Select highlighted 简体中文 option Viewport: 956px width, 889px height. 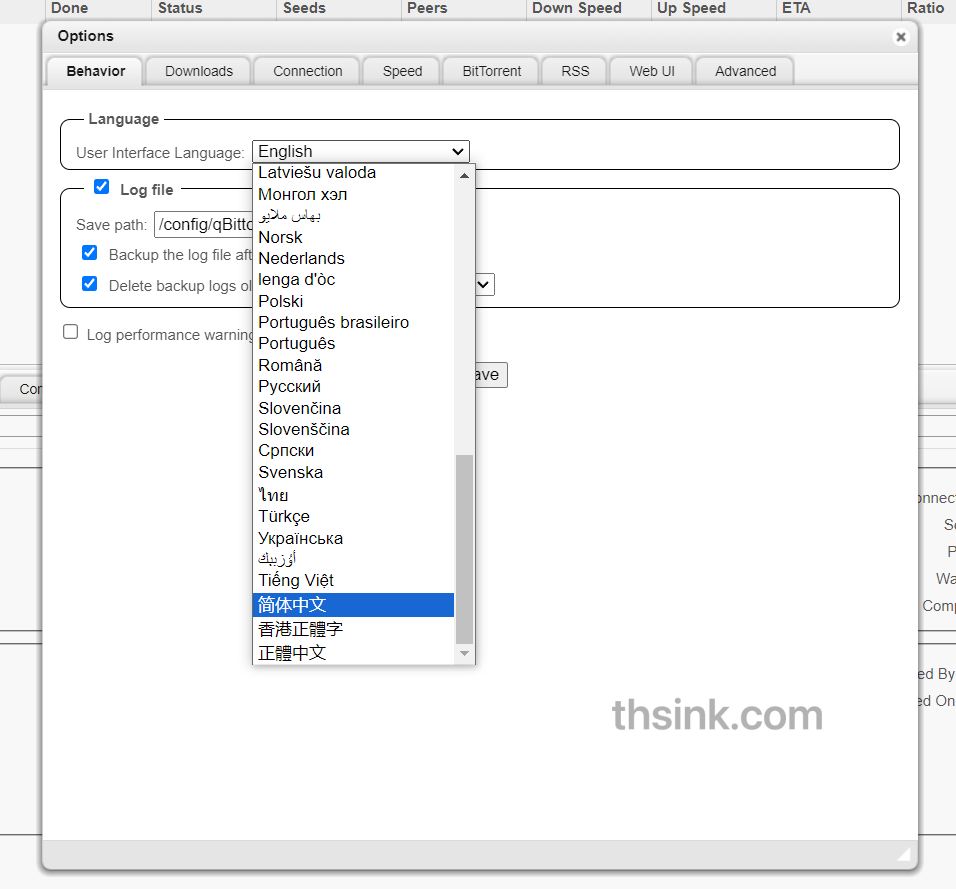[x=353, y=605]
